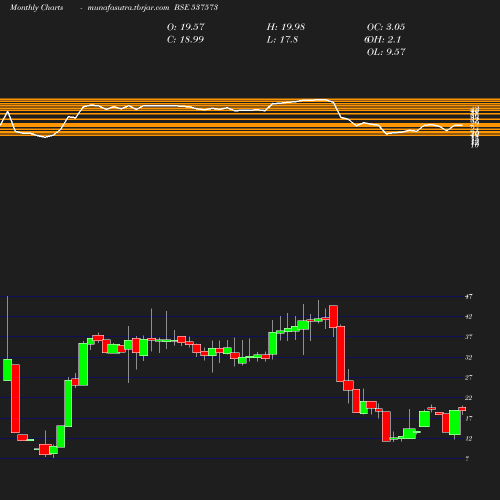Viewport: 500px width, 500px height.
Task: Click the close value 'C: 18.99'
Action: pyautogui.click(x=185, y=39)
